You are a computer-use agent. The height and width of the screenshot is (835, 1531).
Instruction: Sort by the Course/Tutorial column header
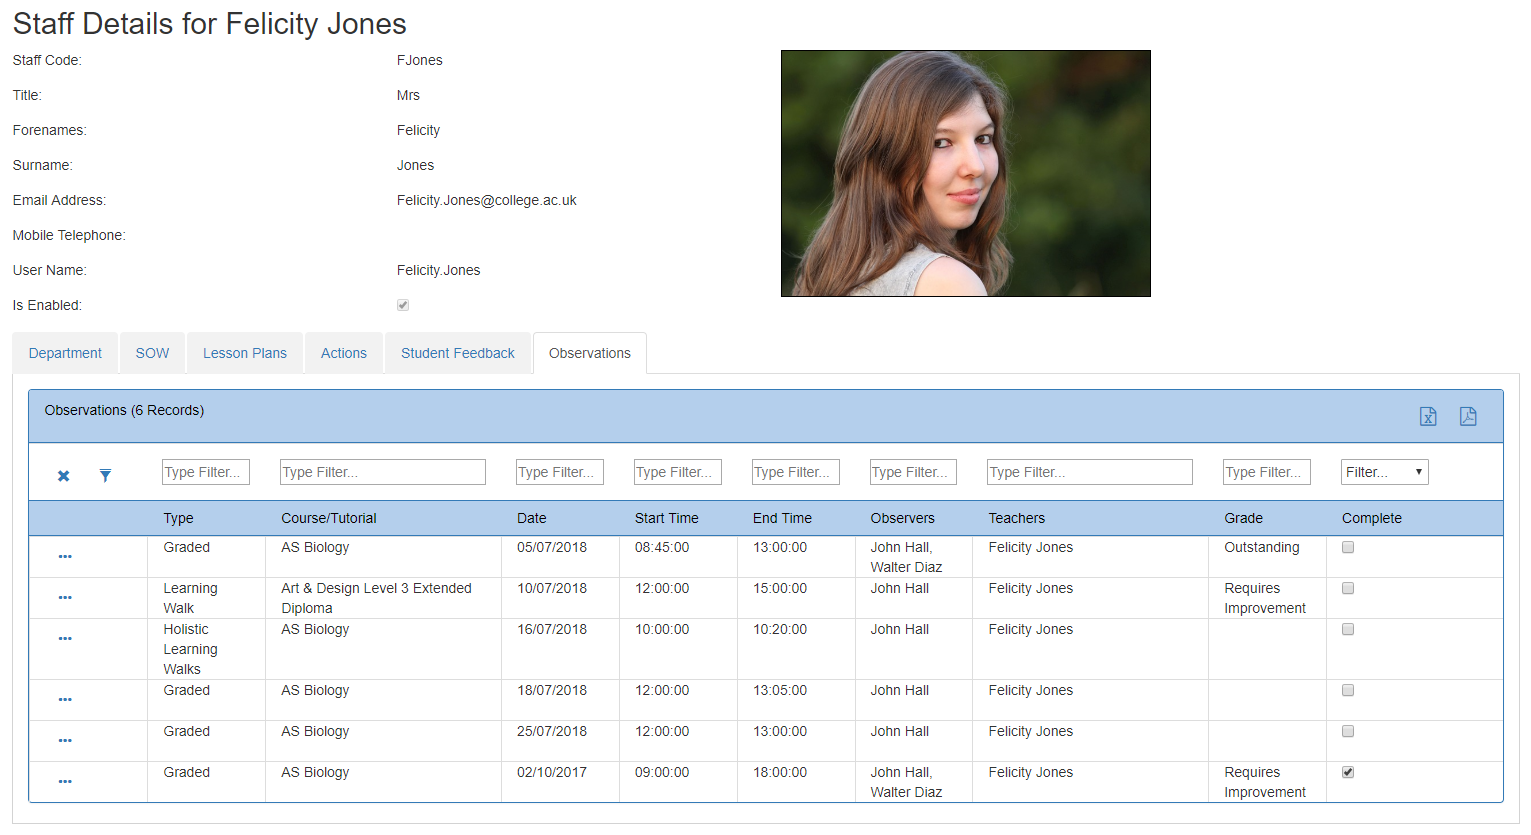point(329,518)
